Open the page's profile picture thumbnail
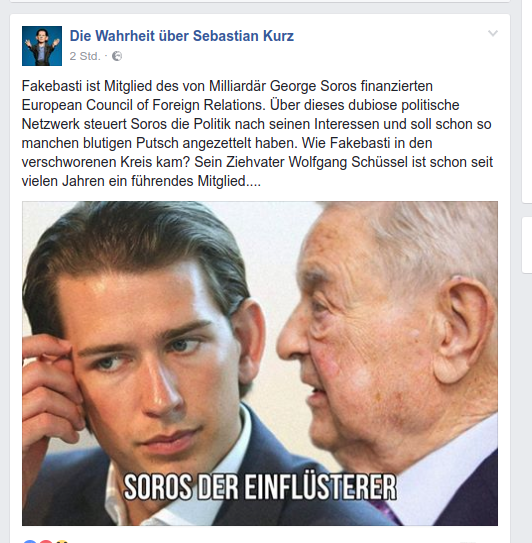This screenshot has width=532, height=543. (42, 46)
